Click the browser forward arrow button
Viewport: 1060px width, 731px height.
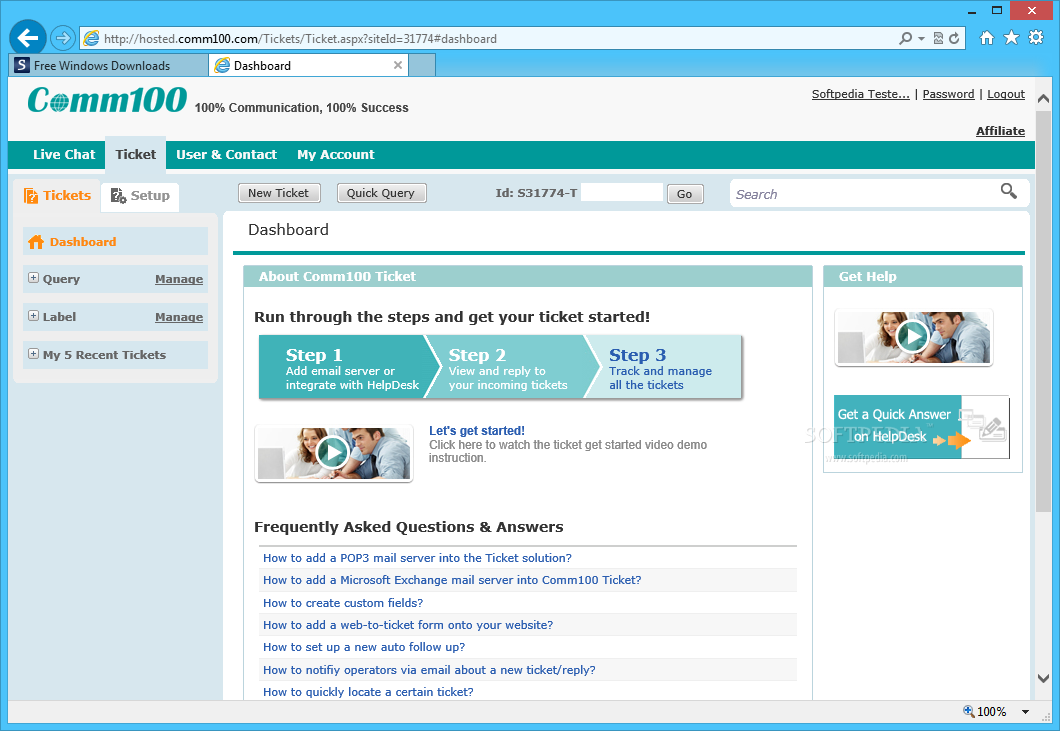coord(63,38)
